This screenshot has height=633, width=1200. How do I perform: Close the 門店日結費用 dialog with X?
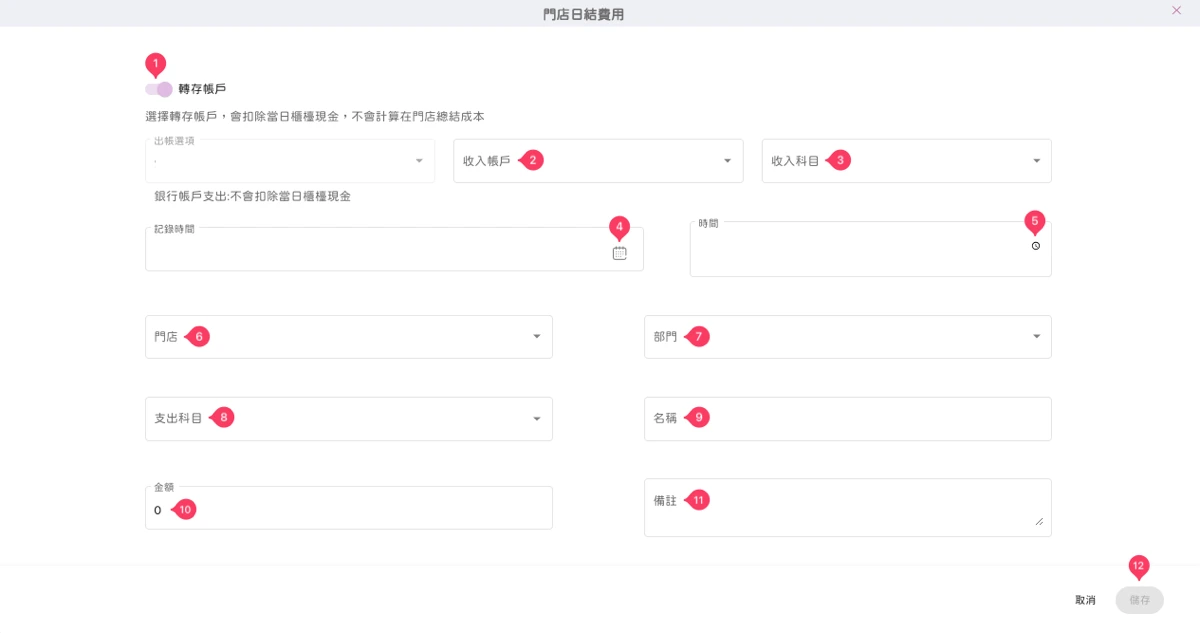[x=1176, y=9]
